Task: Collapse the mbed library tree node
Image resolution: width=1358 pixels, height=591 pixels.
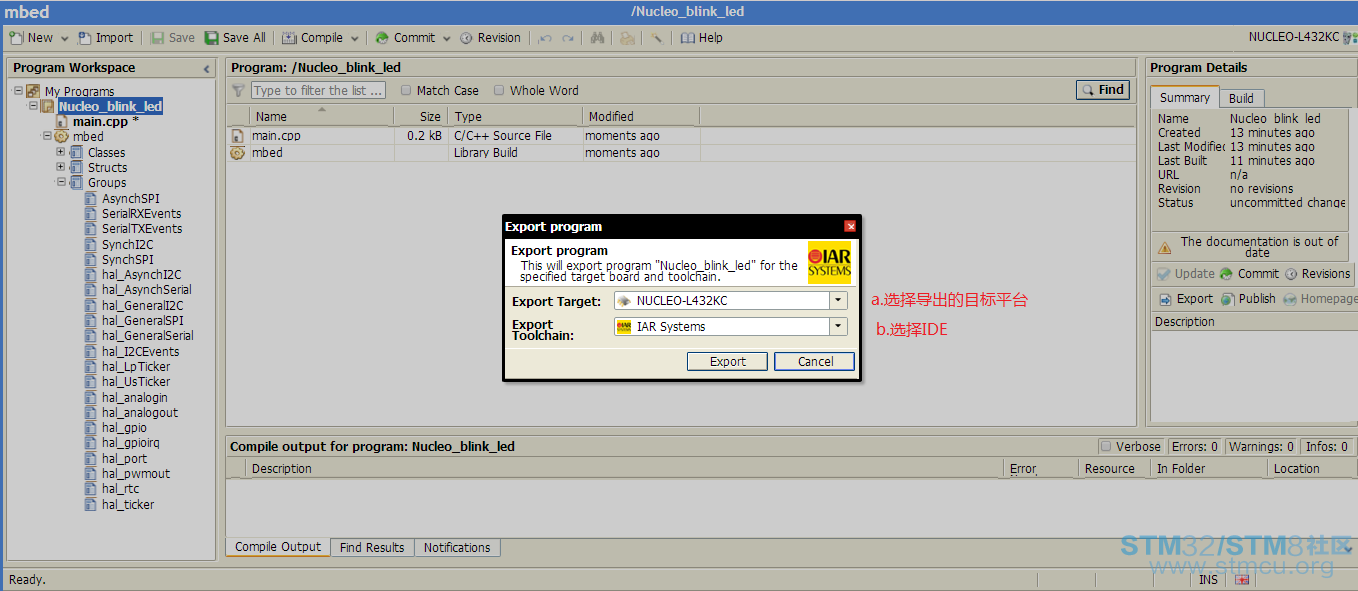Action: tap(46, 136)
